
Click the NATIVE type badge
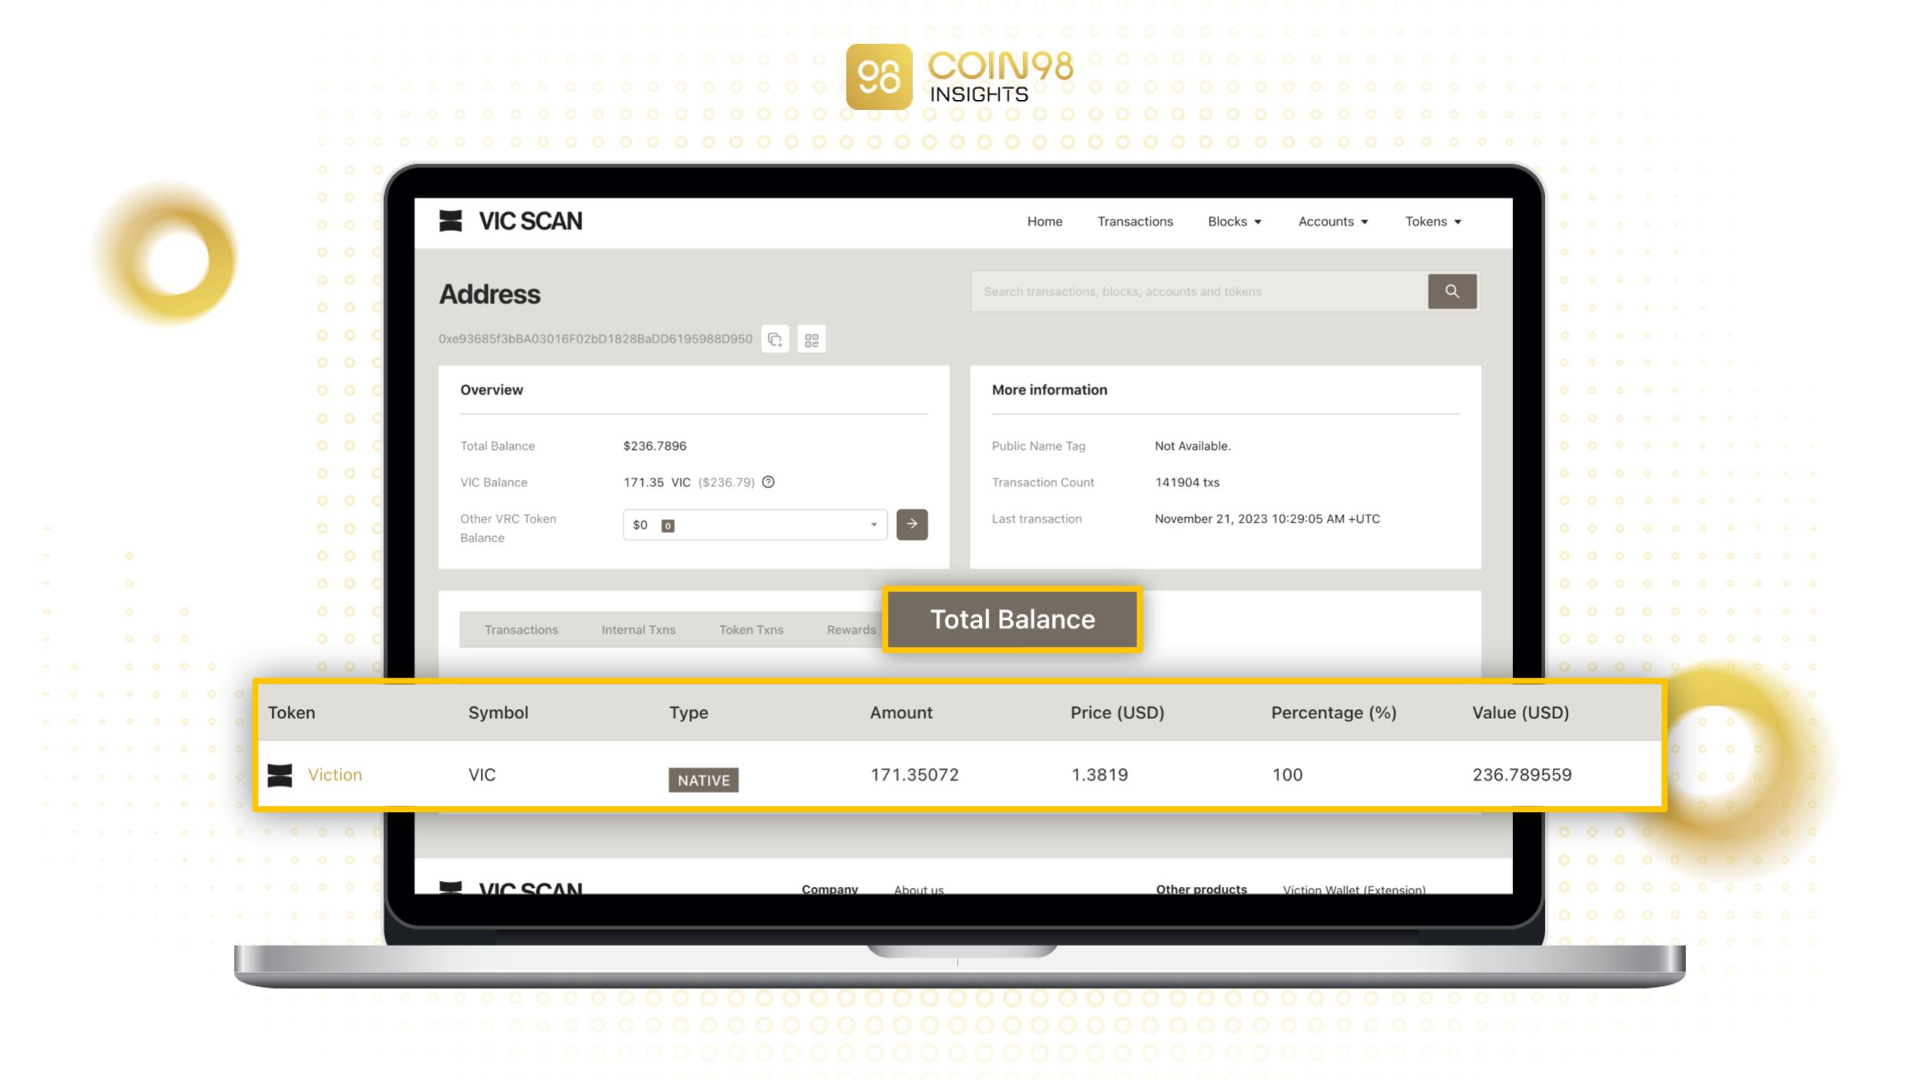703,780
